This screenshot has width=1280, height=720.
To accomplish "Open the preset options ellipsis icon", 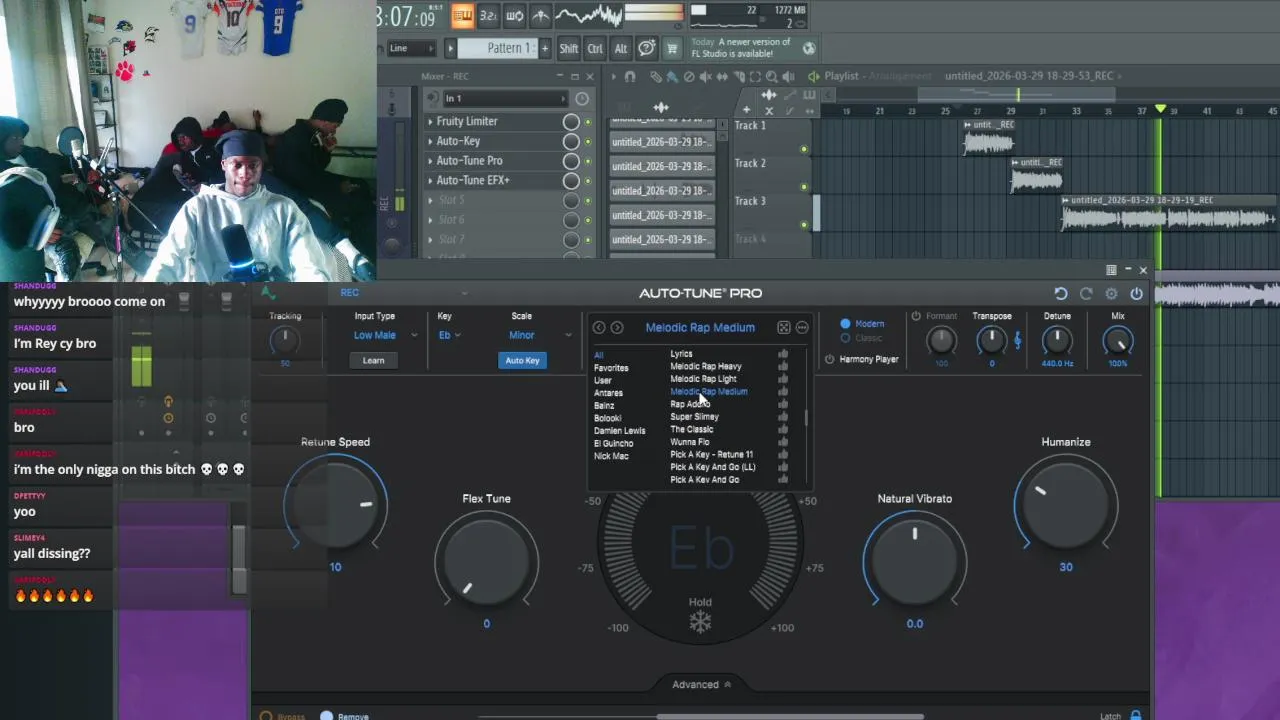I will [802, 328].
